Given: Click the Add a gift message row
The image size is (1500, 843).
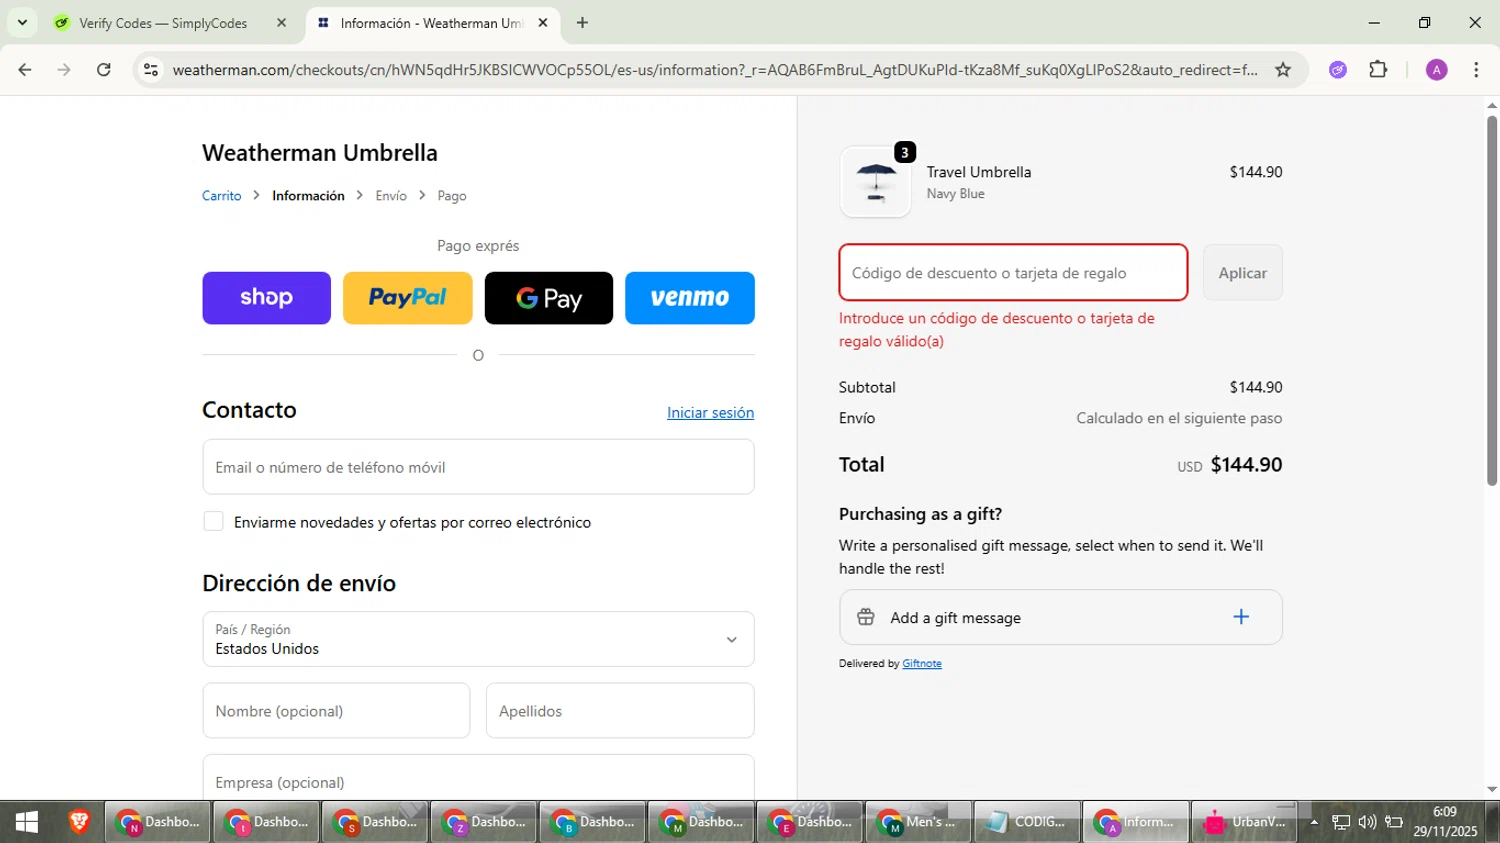Looking at the screenshot, I should [x=1060, y=617].
